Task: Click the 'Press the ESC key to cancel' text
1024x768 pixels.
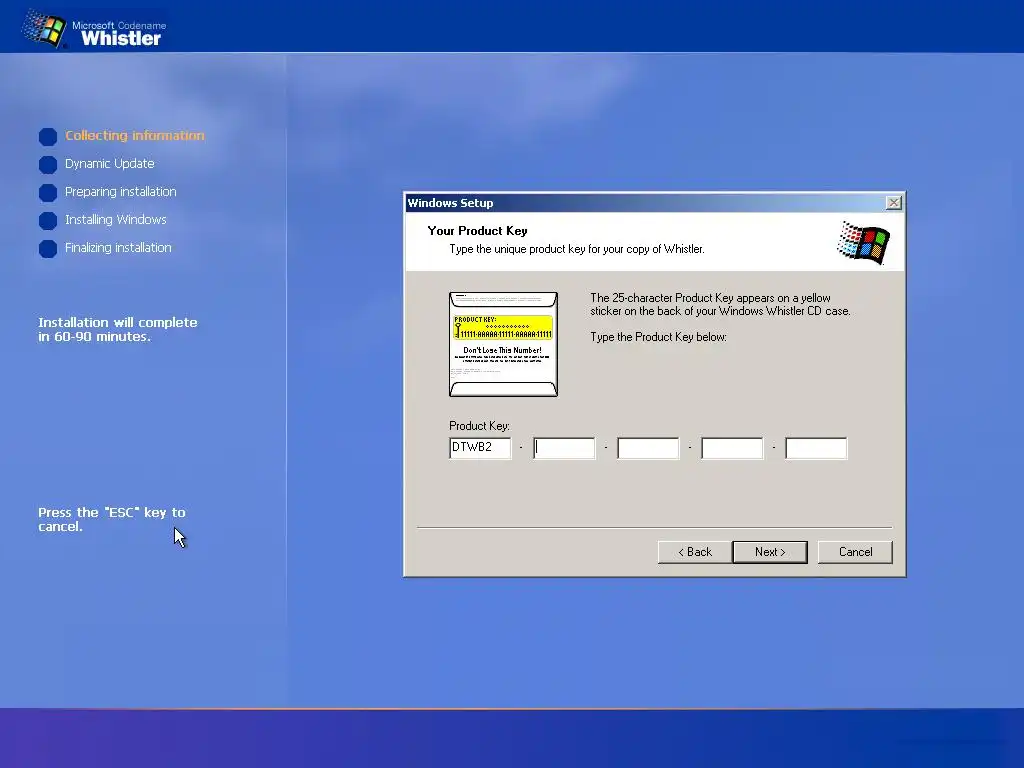Action: pyautogui.click(x=112, y=519)
